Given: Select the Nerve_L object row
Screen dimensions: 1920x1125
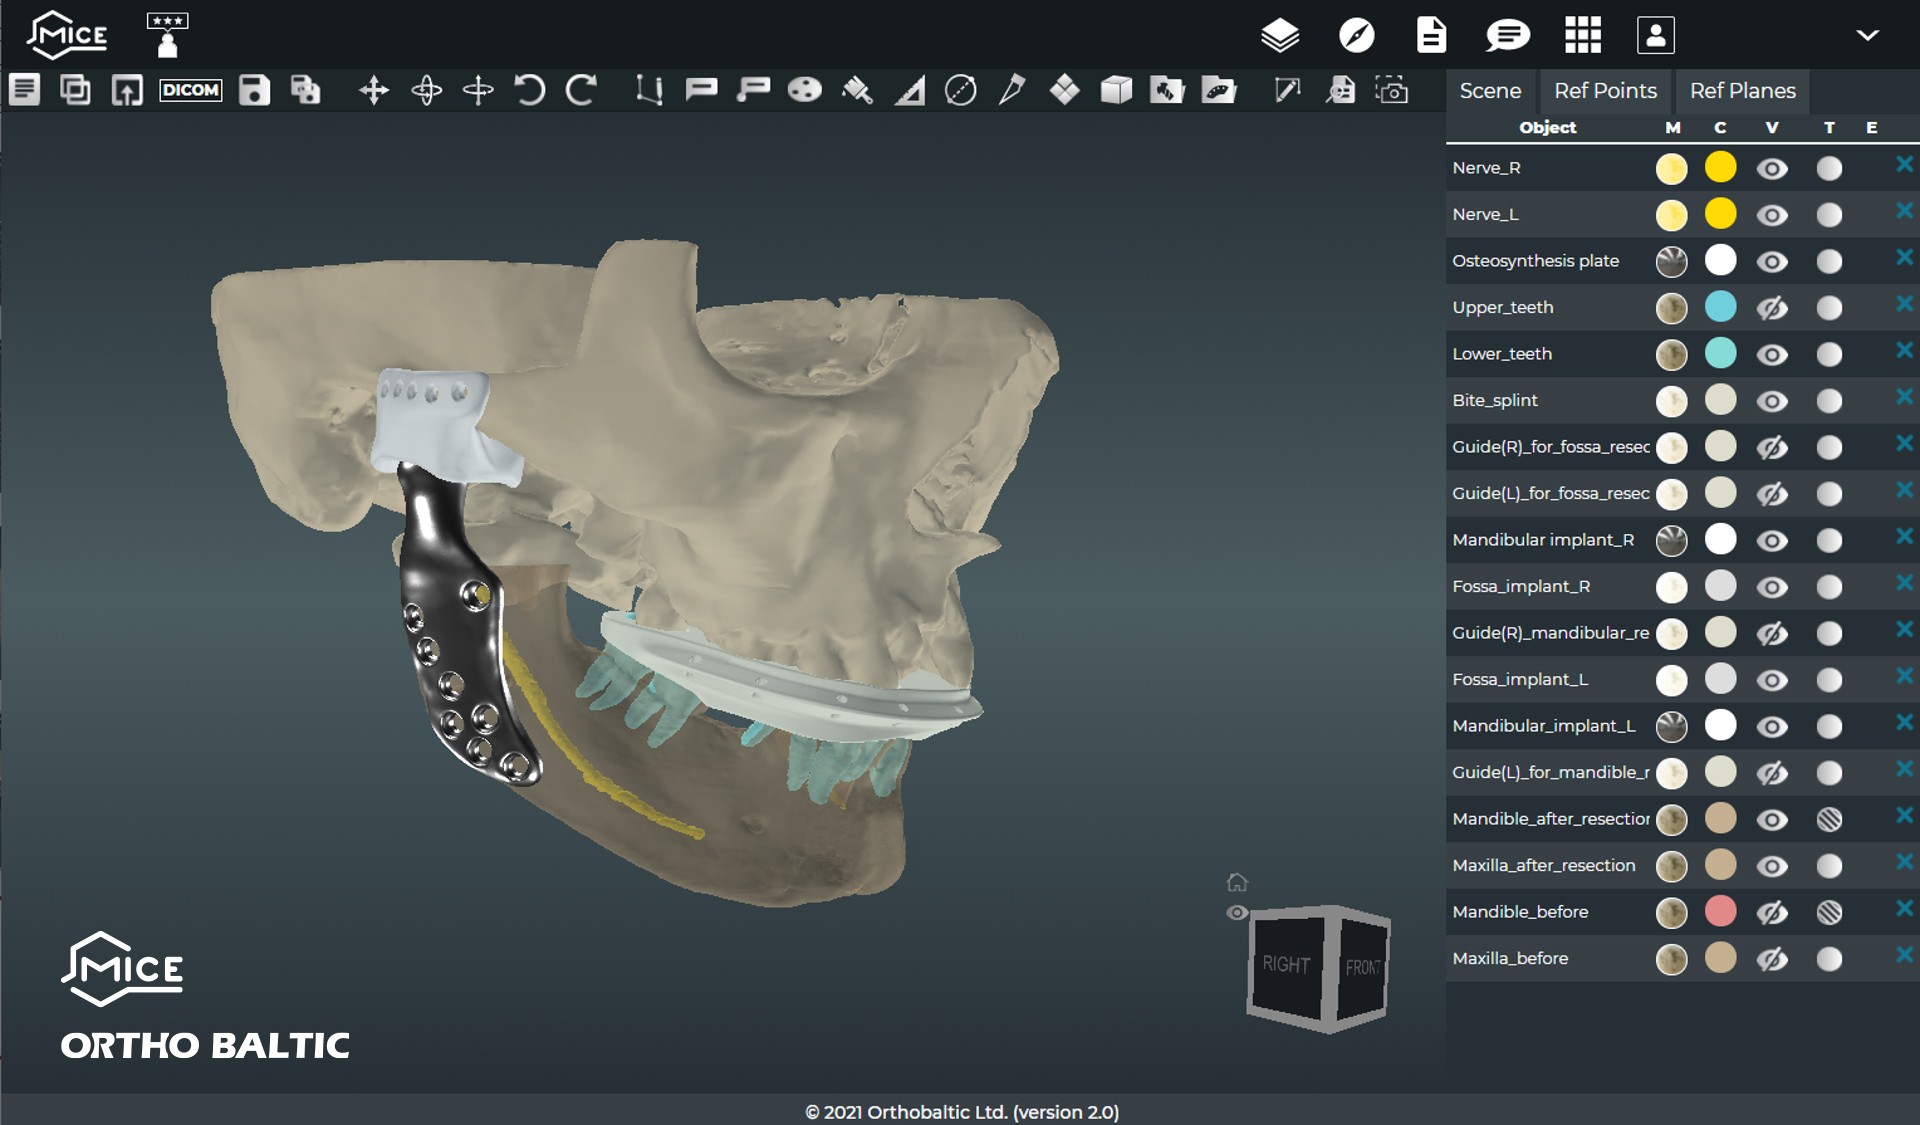Looking at the screenshot, I should pos(1682,215).
